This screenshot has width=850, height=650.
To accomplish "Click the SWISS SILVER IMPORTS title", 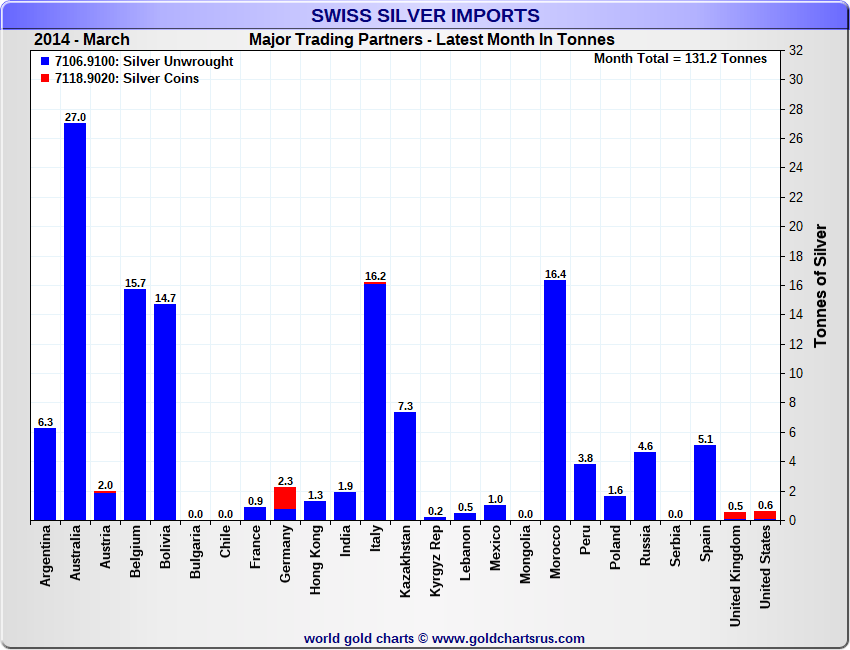I will click(426, 15).
